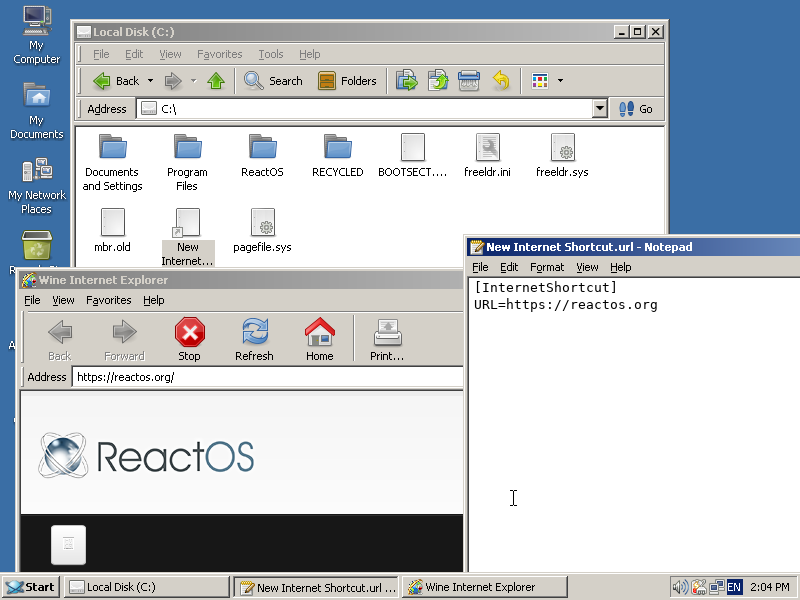Viewport: 800px width, 600px height.
Task: Select the Delete icon in the Explorer toolbar
Action: pyautogui.click(x=467, y=81)
